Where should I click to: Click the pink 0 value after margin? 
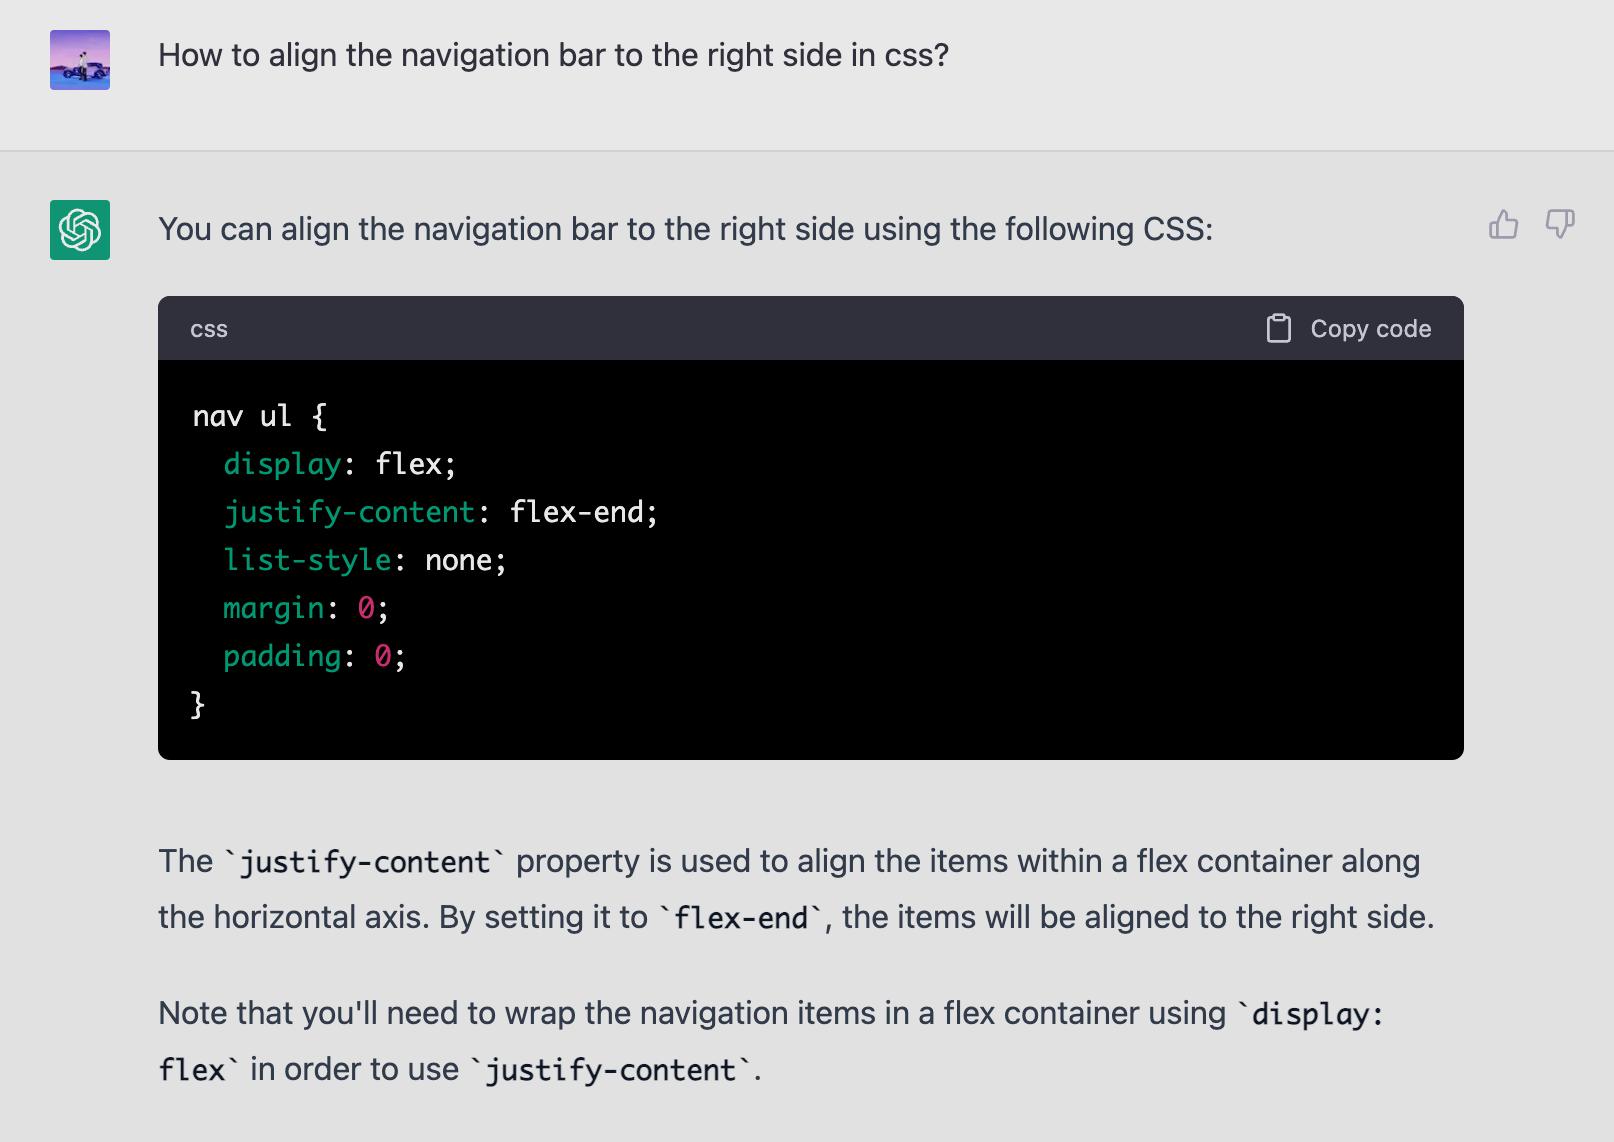point(366,608)
